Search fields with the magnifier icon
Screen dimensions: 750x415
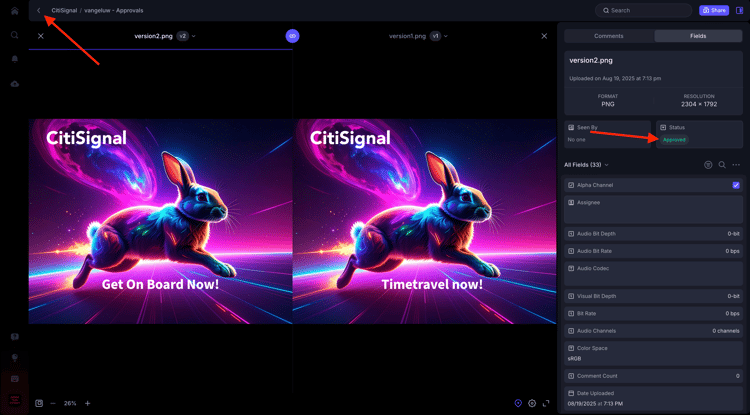[722, 164]
